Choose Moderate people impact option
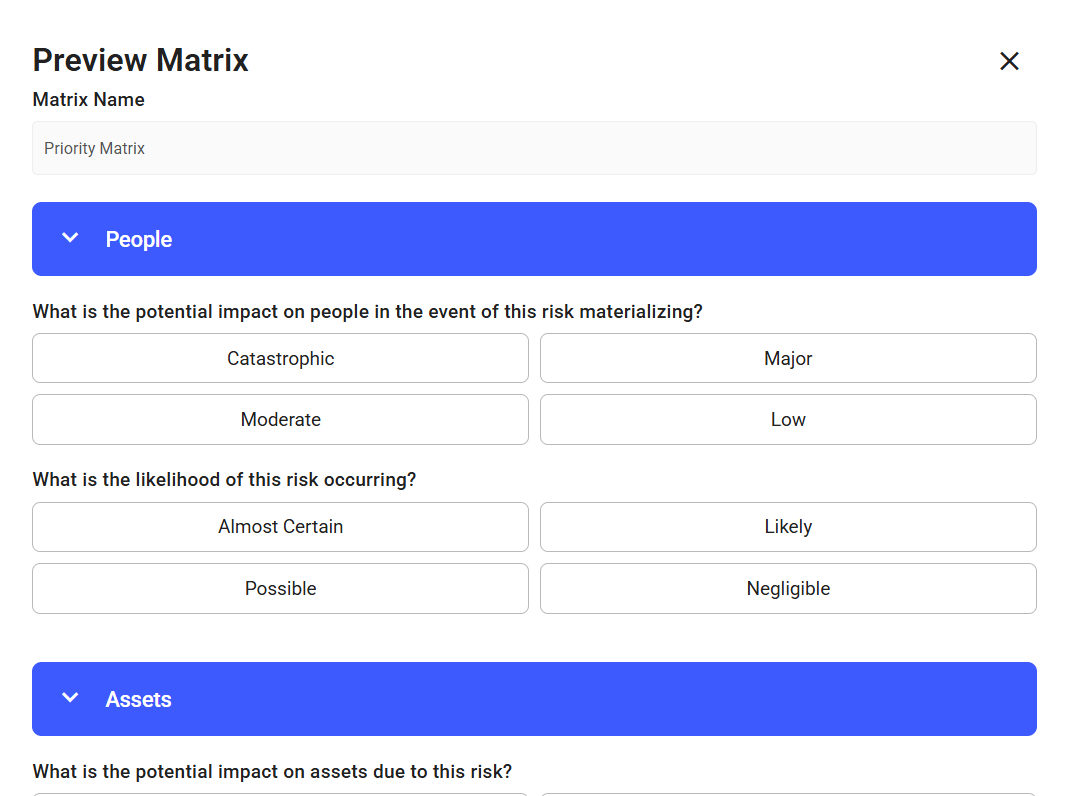1070x796 pixels. 280,419
